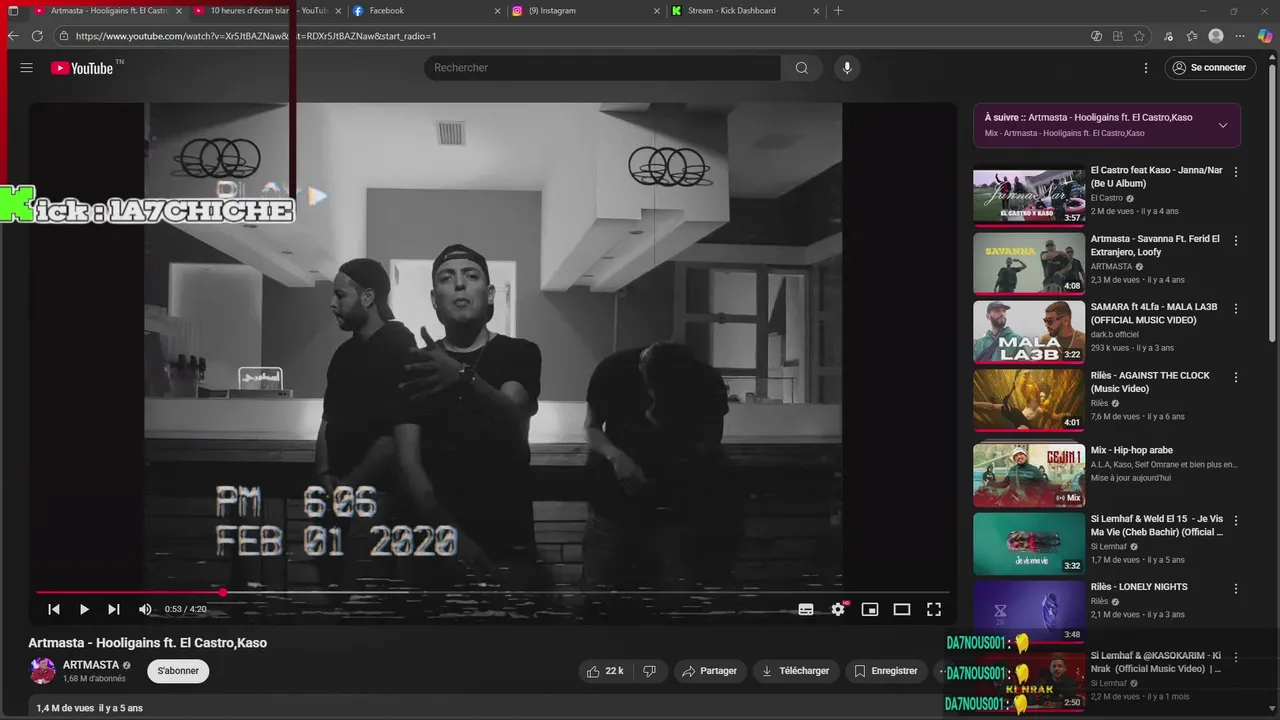1280x720 pixels.
Task: Click the Se connecter sign-in button
Action: click(1210, 68)
